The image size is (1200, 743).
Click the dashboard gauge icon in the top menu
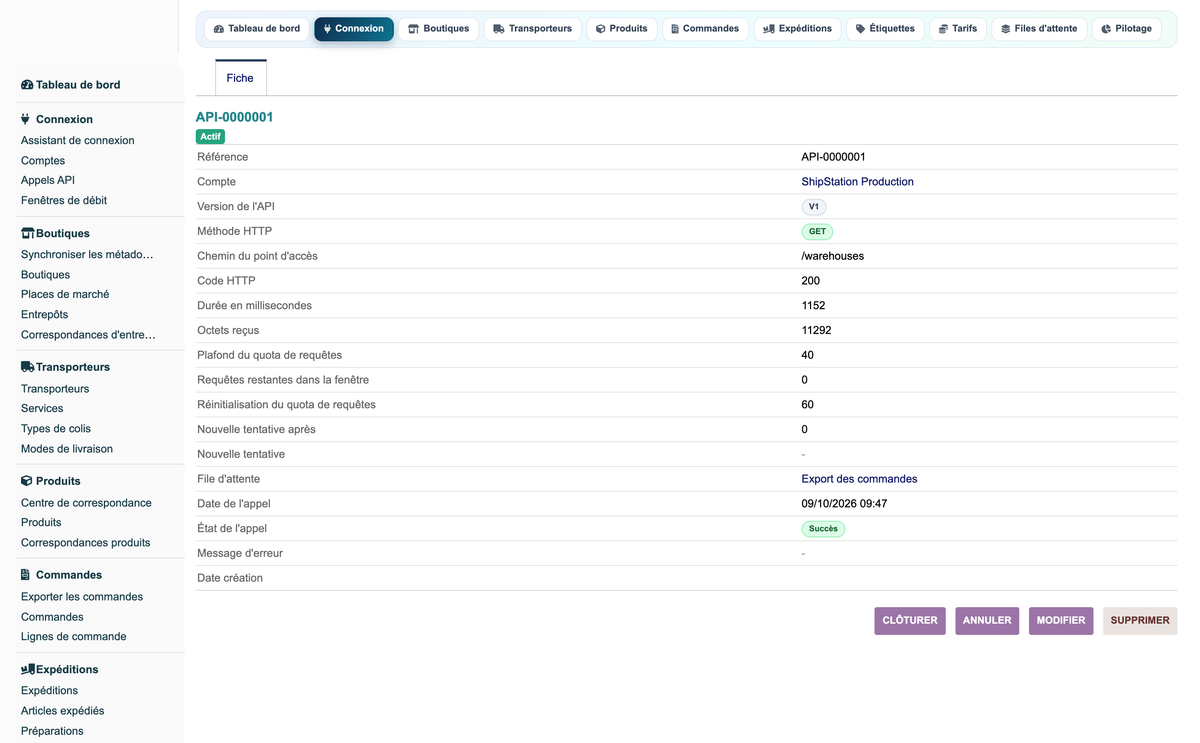(x=219, y=29)
